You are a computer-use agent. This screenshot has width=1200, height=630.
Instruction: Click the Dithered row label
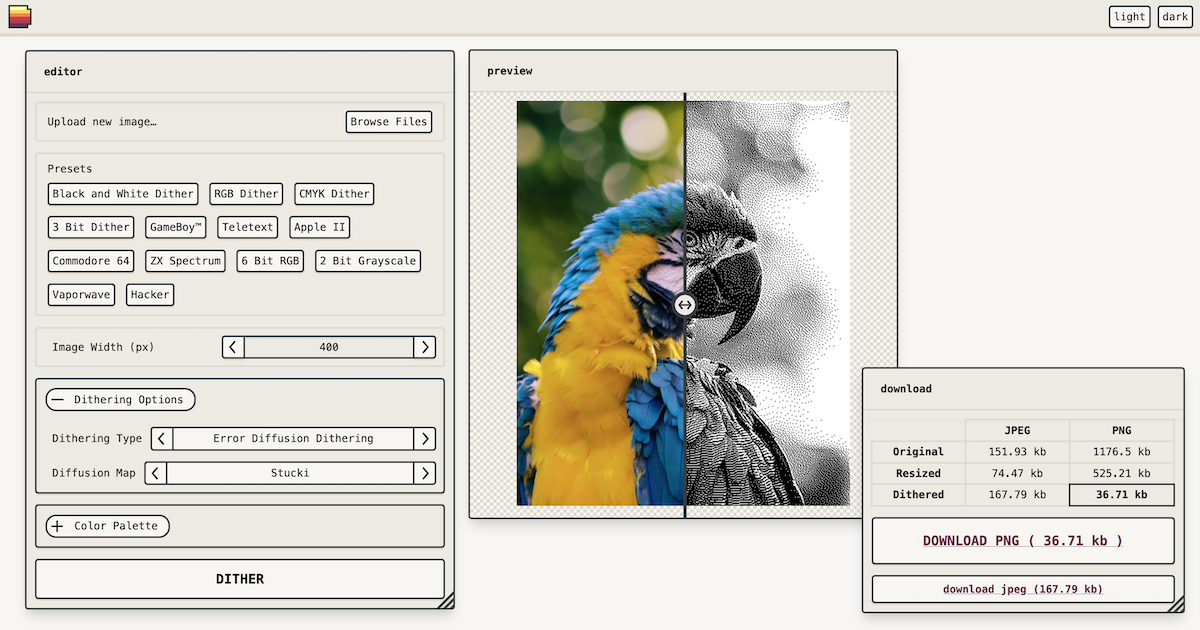coord(919,494)
